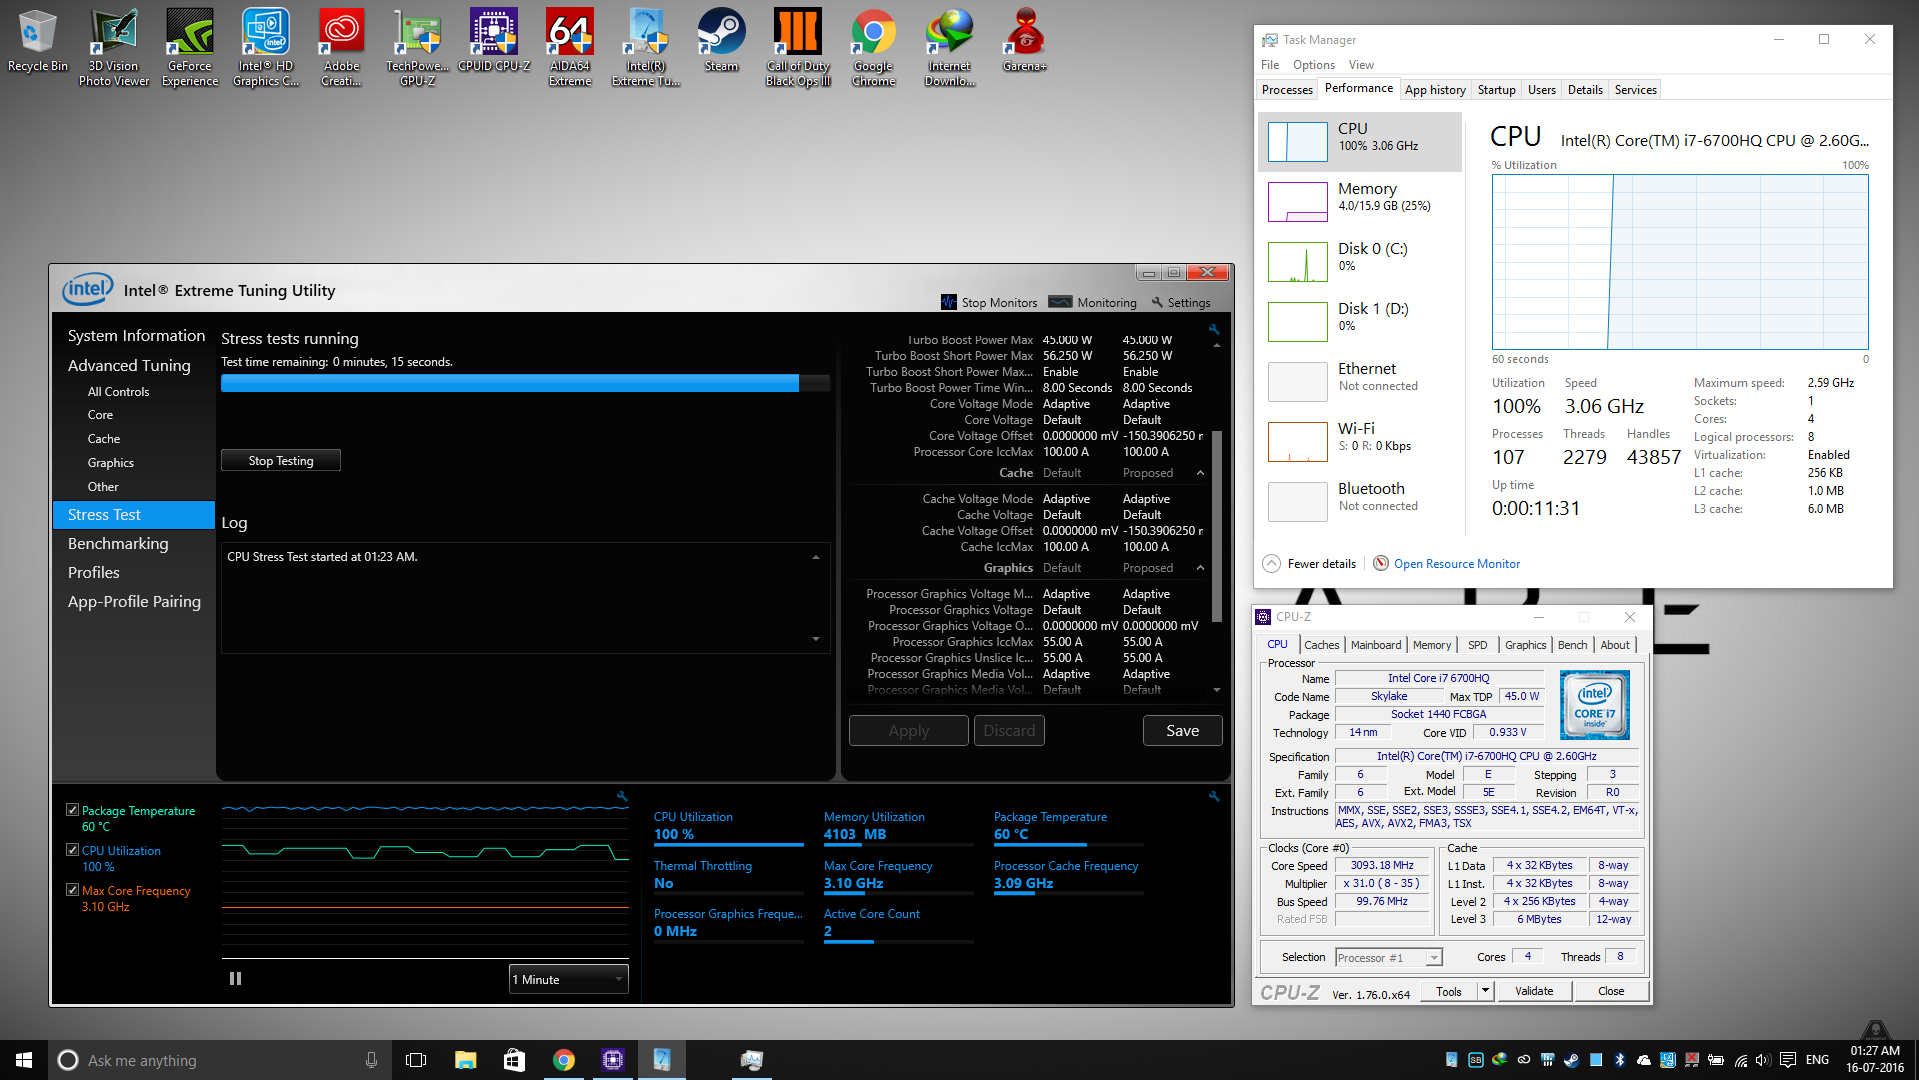Click Ask me anything search box

(x=220, y=1060)
